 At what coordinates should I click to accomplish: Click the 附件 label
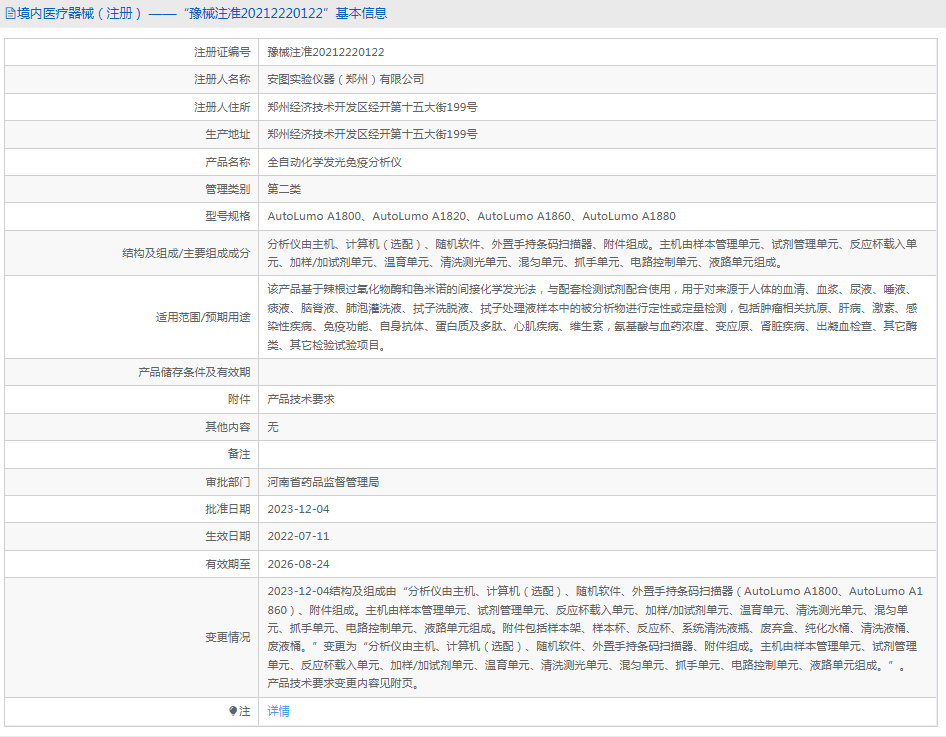pos(239,399)
